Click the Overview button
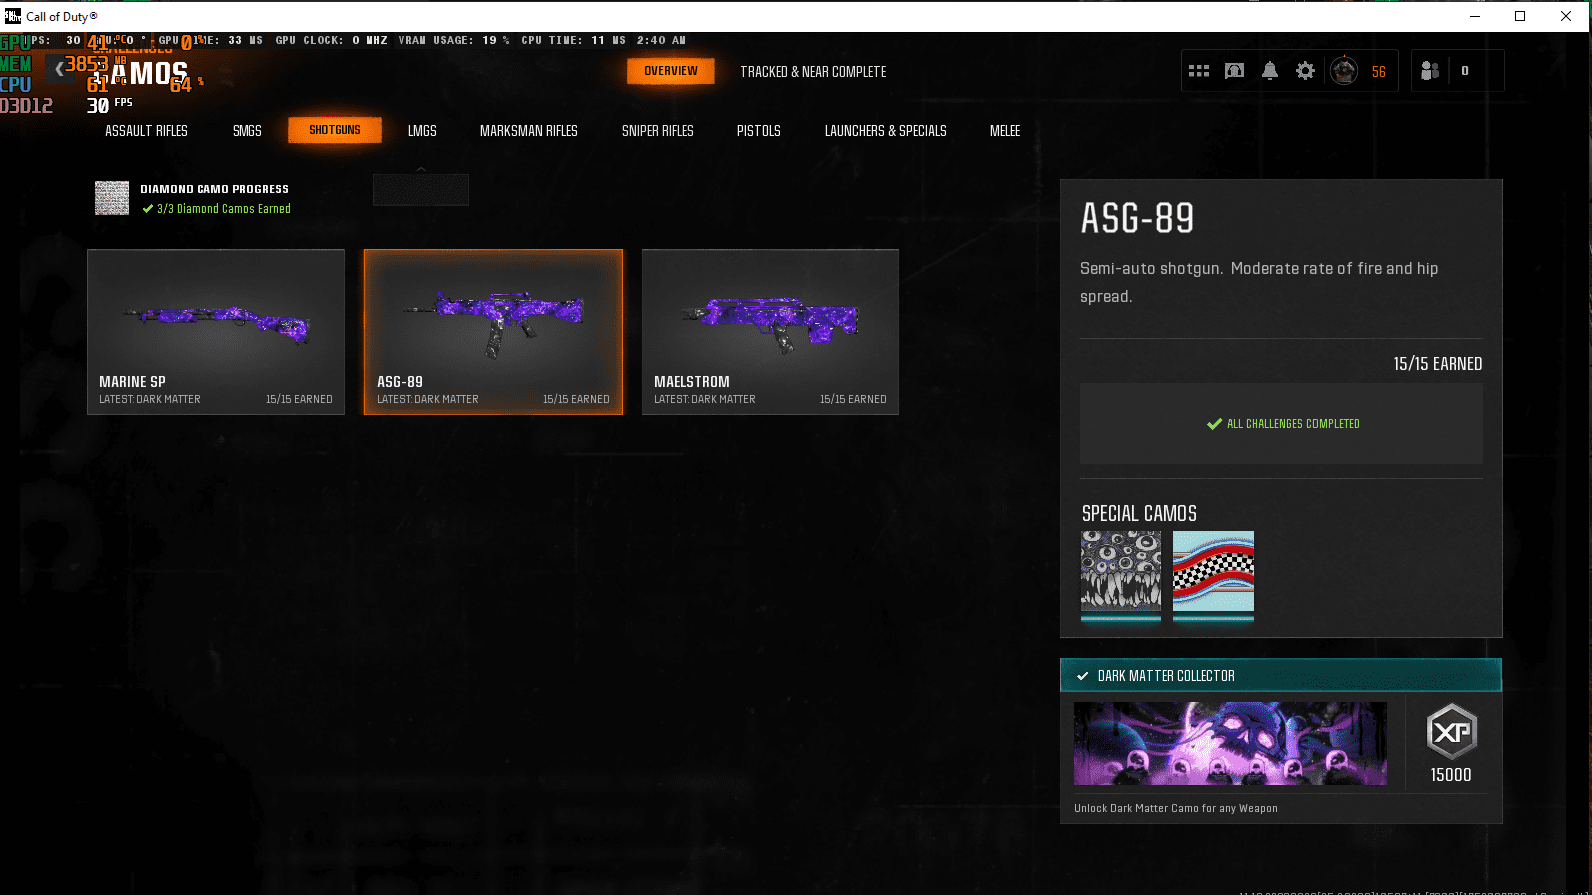The height and width of the screenshot is (895, 1592). click(x=670, y=71)
